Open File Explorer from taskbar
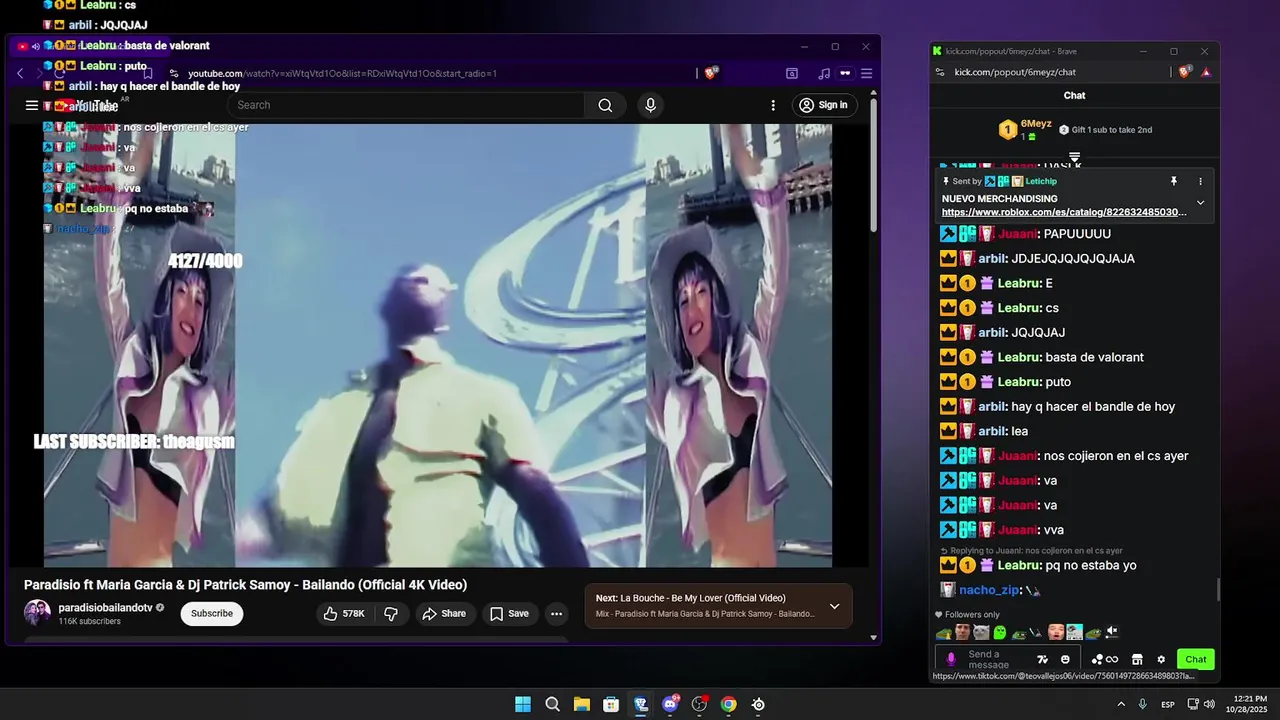Image resolution: width=1280 pixels, height=720 pixels. 582,704
